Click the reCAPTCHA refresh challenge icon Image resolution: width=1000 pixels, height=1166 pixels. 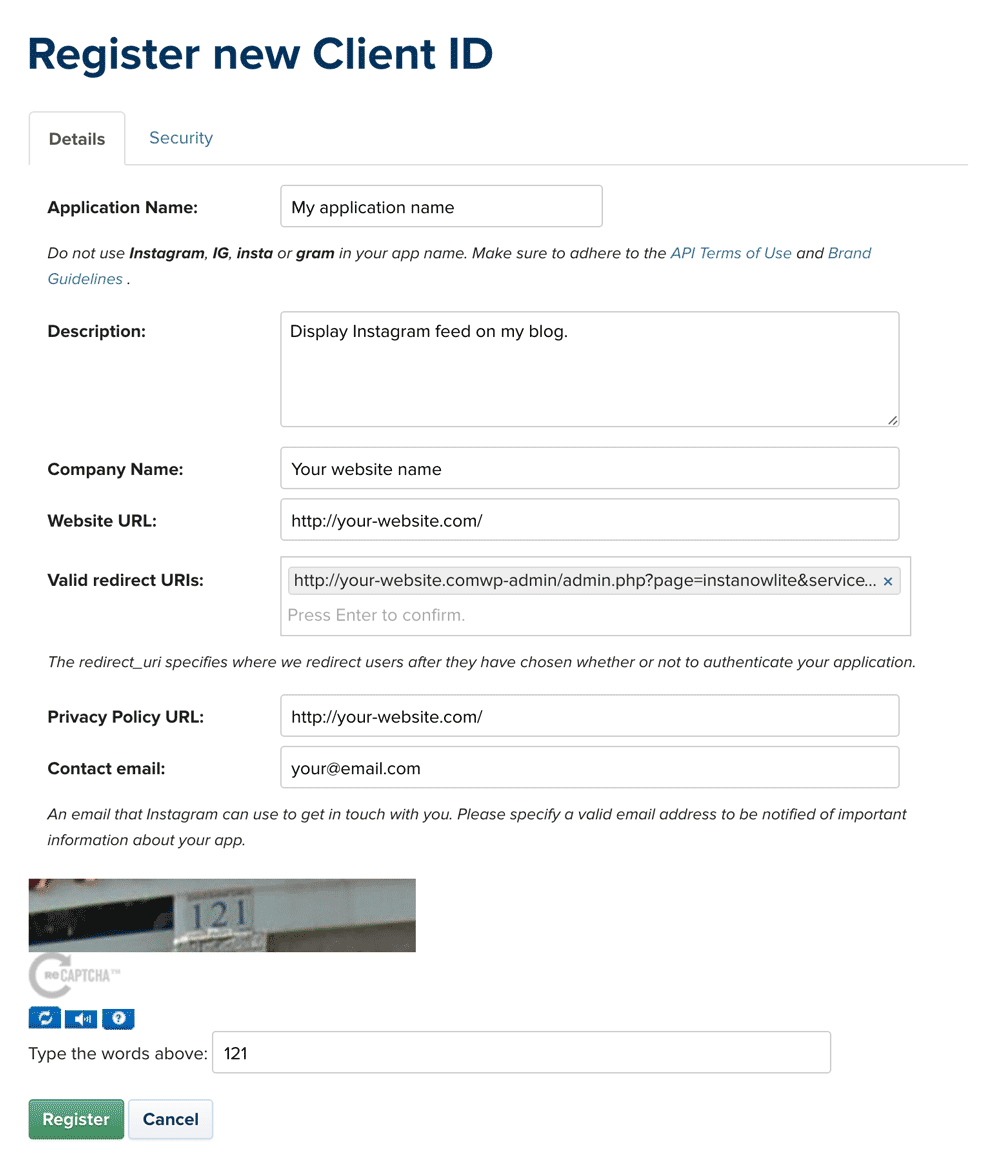pyautogui.click(x=45, y=1018)
